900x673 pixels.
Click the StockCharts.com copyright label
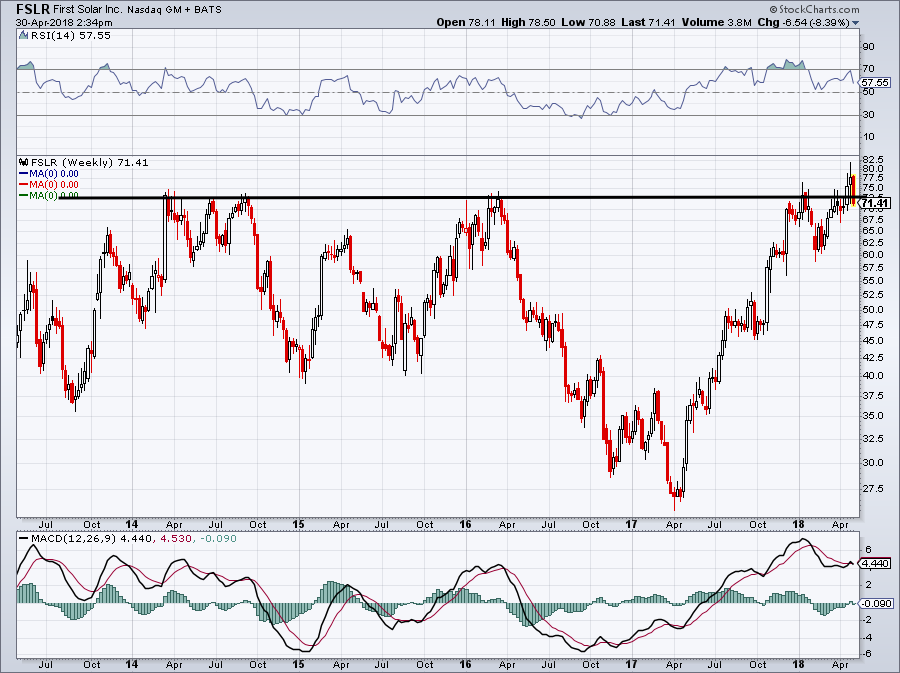[x=814, y=9]
